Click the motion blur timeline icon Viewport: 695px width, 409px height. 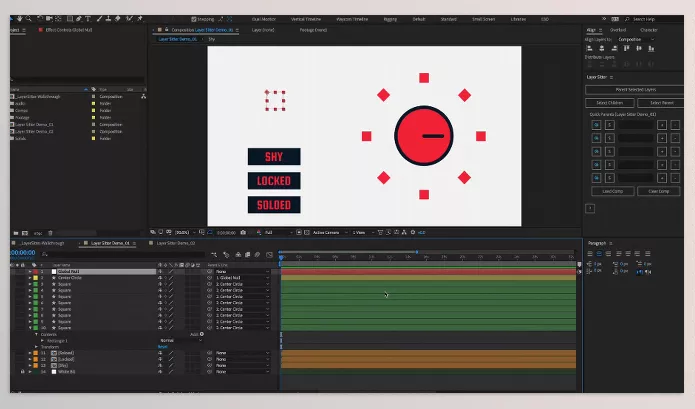pos(257,254)
